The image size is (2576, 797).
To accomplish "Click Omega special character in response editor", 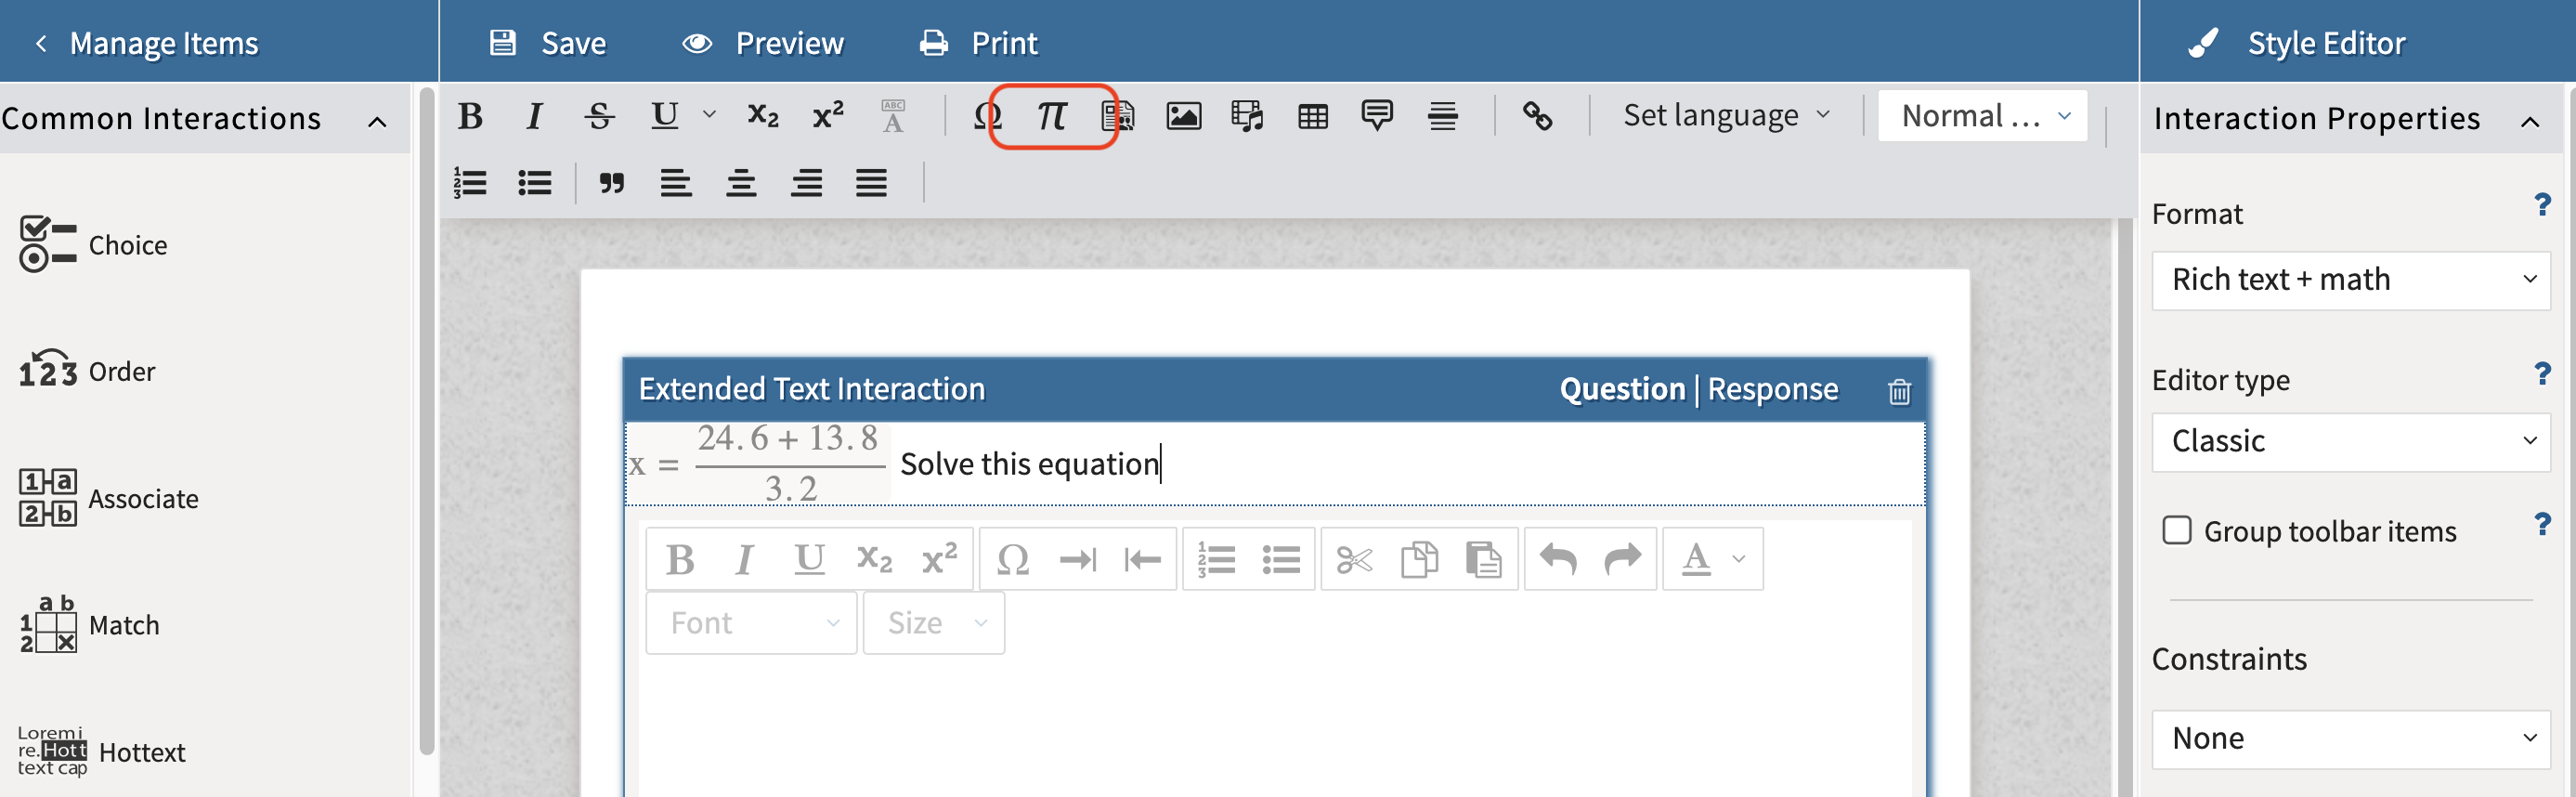I will click(x=1013, y=559).
